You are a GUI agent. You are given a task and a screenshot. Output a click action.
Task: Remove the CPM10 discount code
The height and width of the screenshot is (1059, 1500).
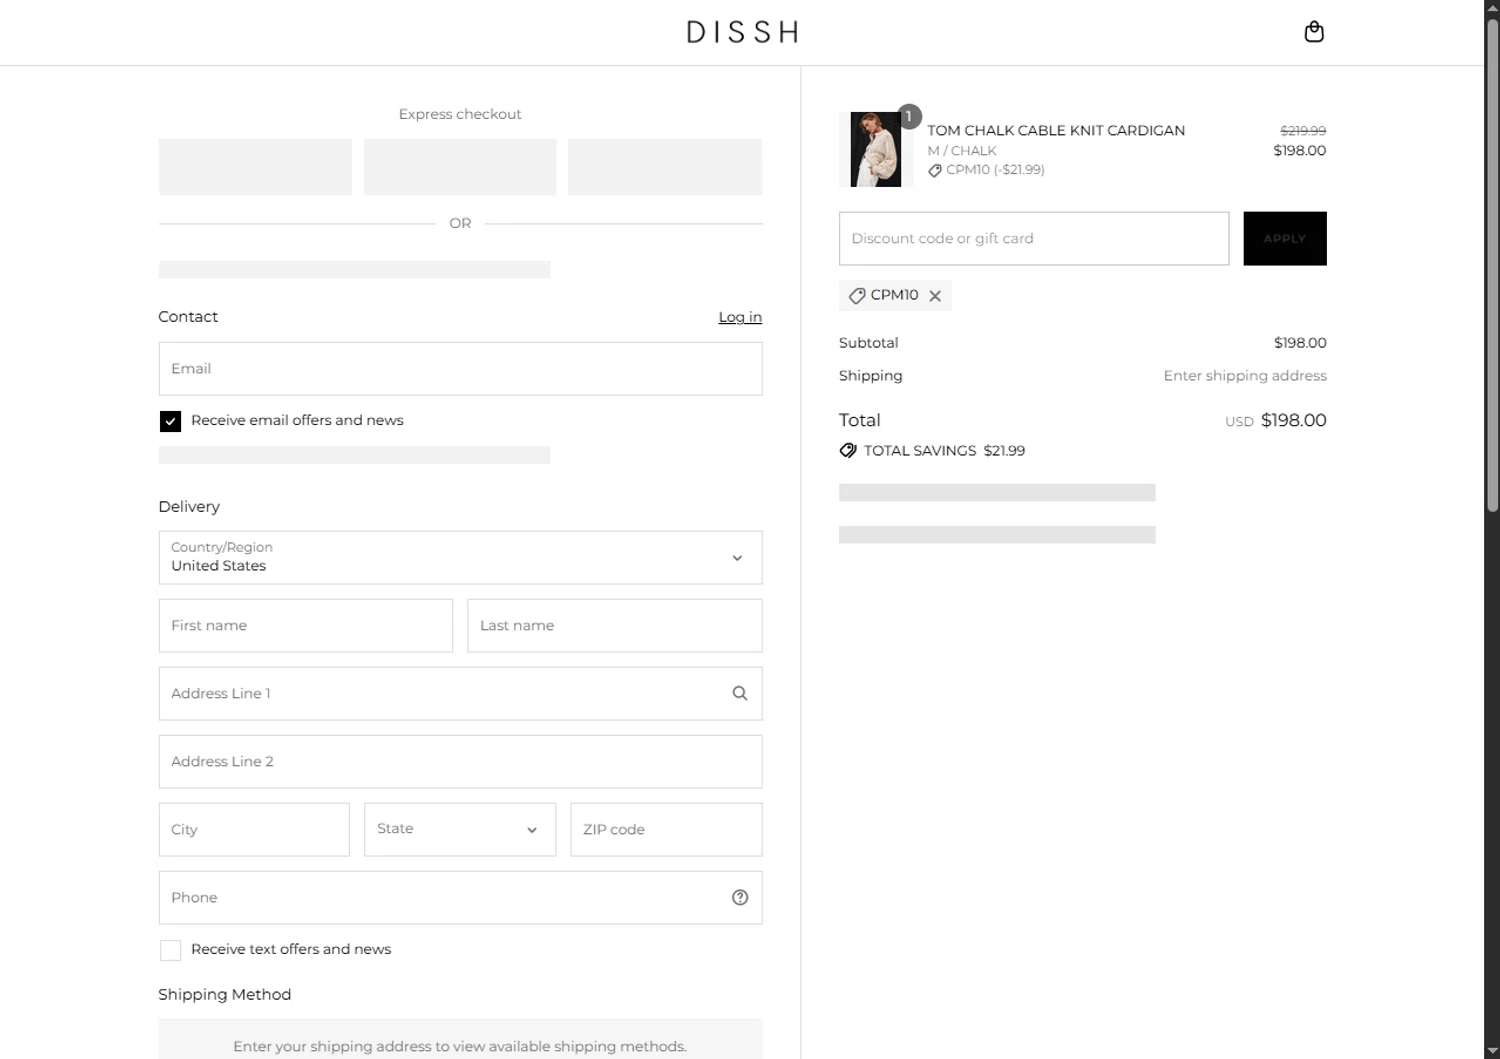[x=935, y=296]
